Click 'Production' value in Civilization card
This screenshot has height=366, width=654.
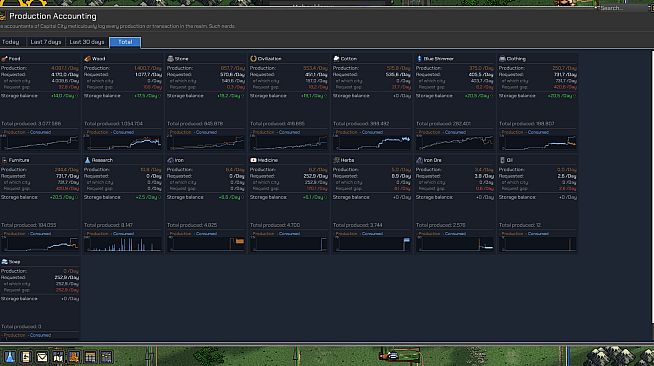click(315, 68)
